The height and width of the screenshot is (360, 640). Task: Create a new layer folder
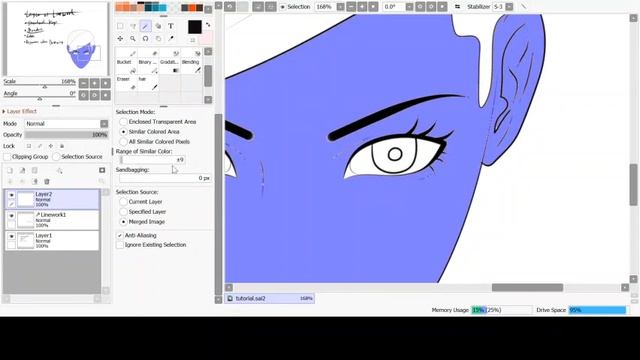[35, 170]
